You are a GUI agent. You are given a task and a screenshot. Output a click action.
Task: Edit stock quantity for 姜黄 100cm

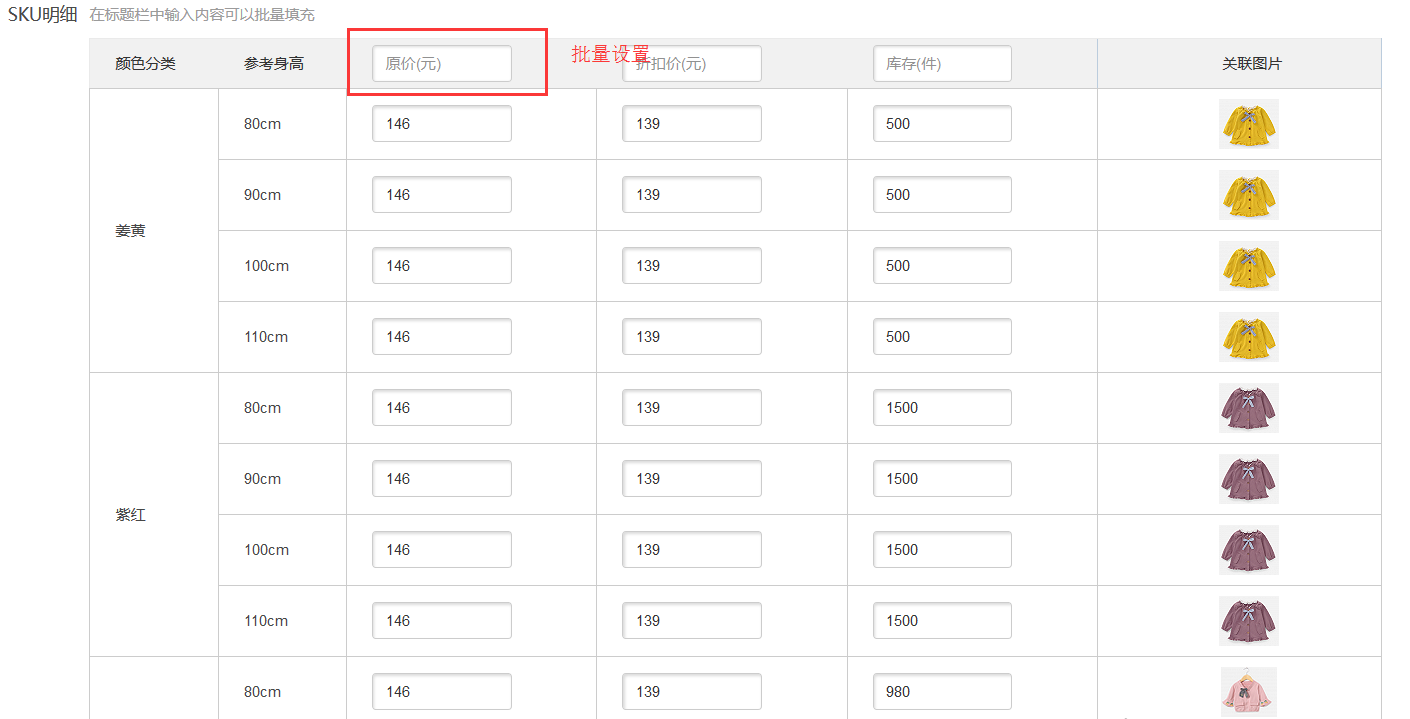tap(941, 266)
